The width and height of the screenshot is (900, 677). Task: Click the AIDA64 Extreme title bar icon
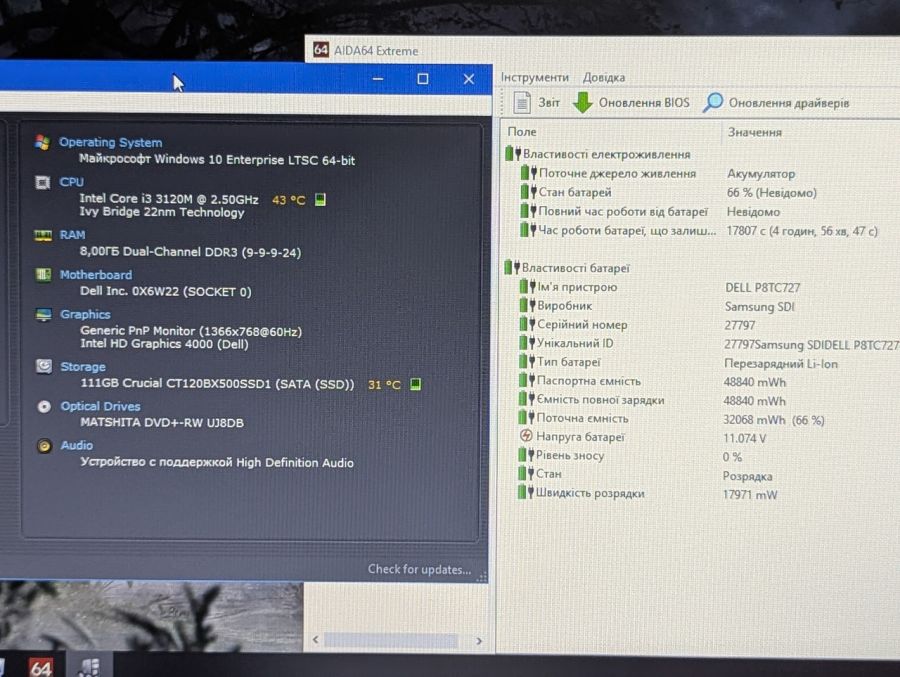coord(321,50)
